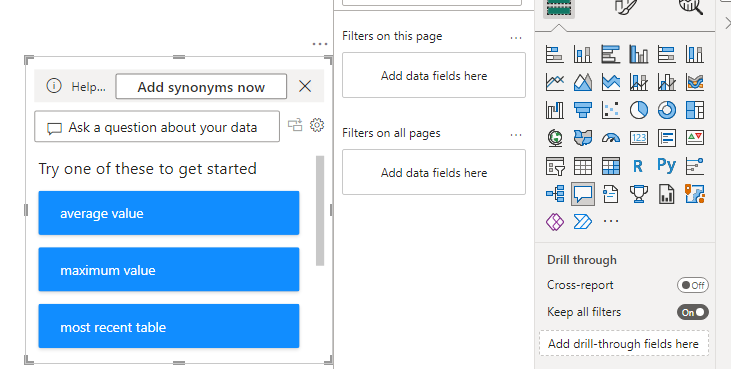Choose the Clustered bar chart visual
The height and width of the screenshot is (369, 731).
coord(611,55)
